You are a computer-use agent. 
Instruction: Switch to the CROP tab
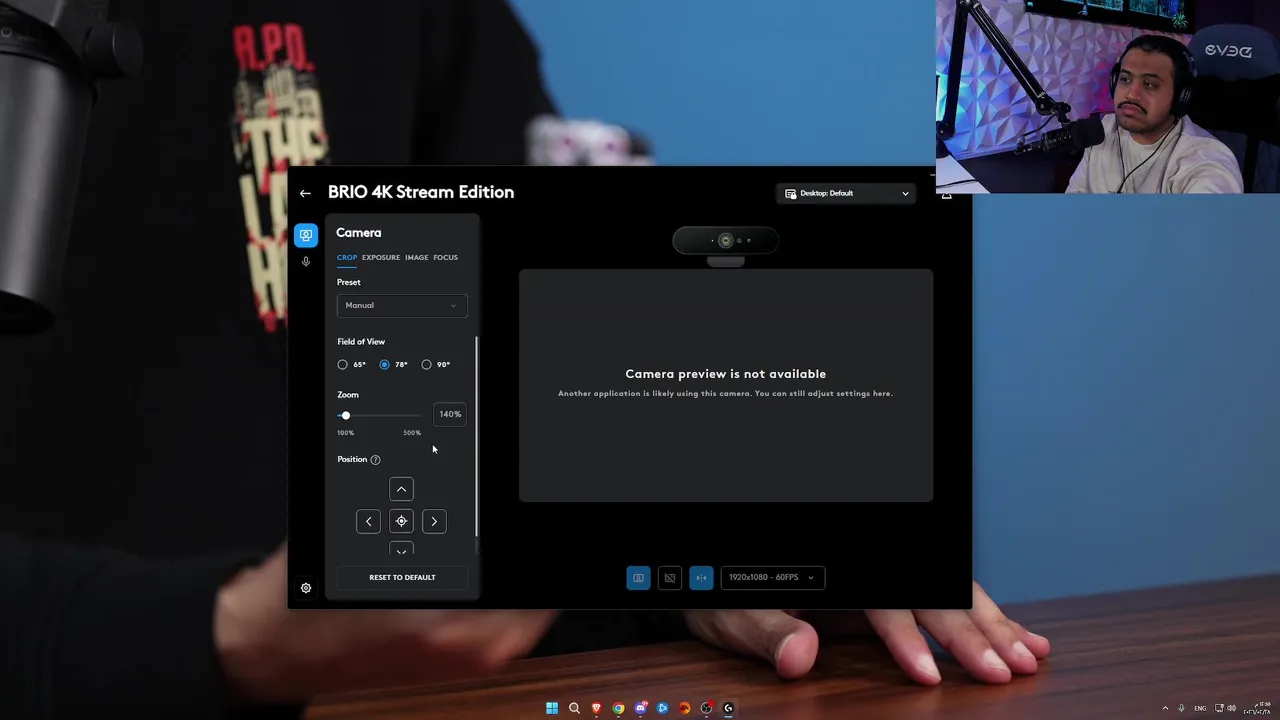tap(347, 258)
